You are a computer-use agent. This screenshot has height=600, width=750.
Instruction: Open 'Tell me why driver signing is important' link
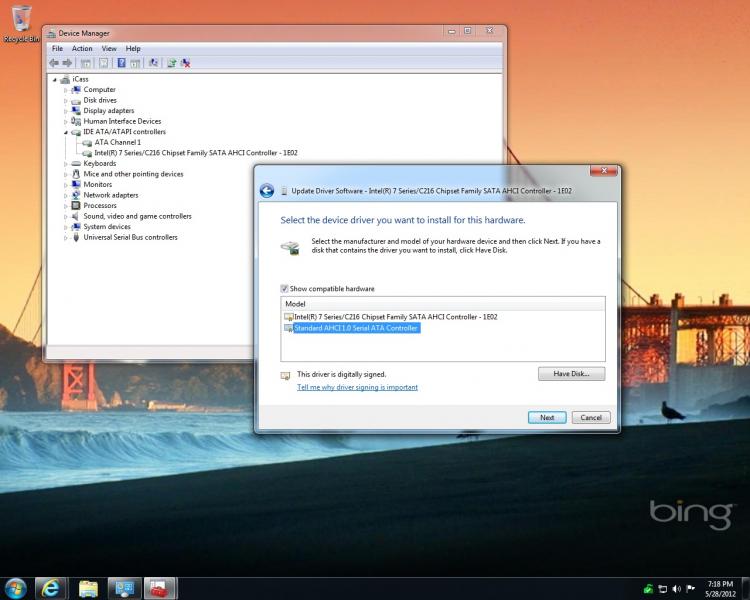pos(357,387)
